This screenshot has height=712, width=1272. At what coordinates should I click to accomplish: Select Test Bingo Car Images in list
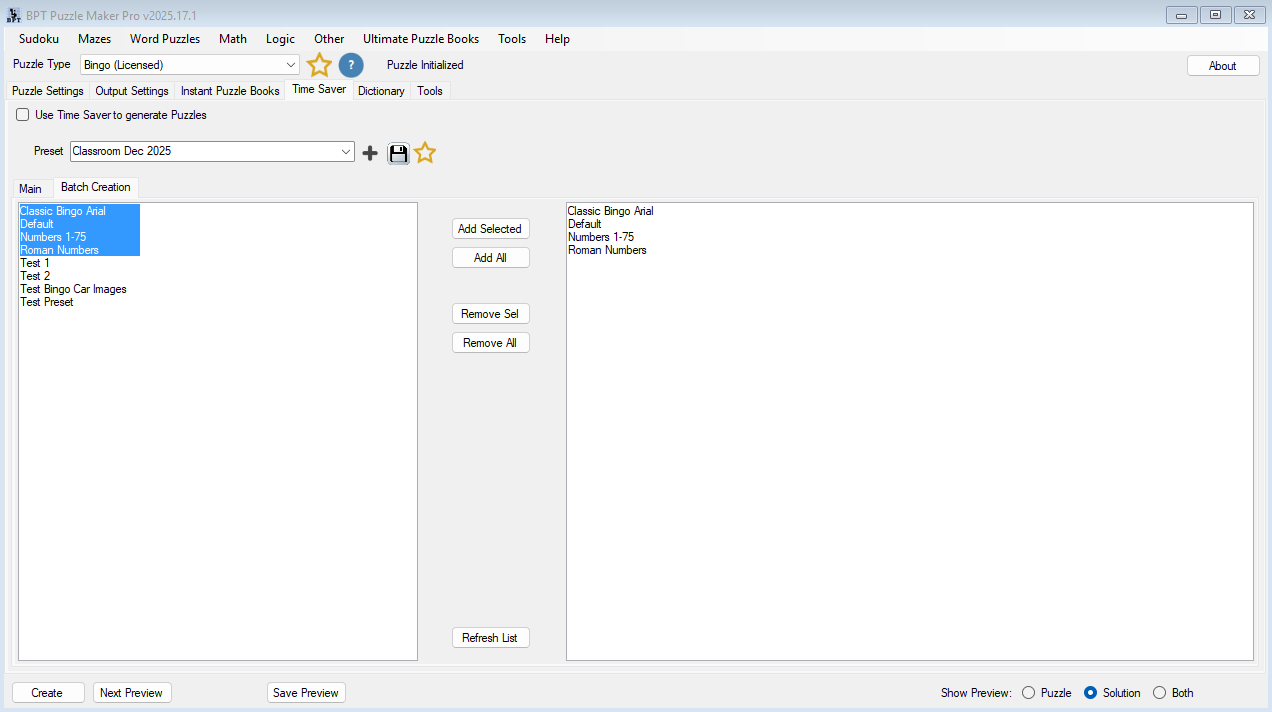coord(74,289)
